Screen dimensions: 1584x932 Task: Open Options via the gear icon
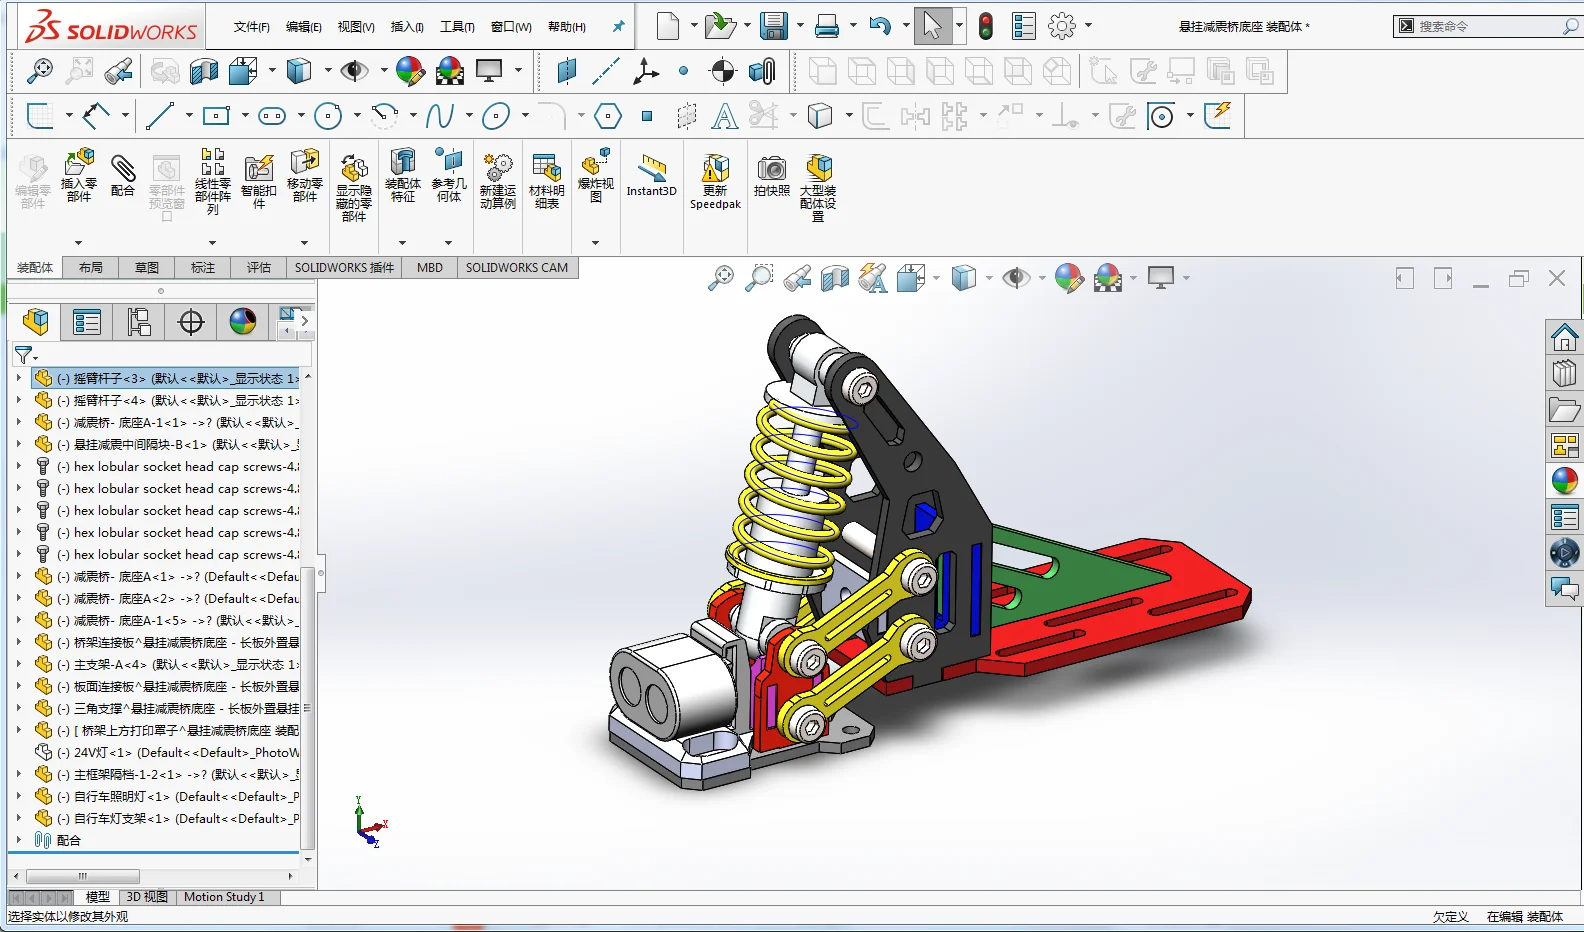(1062, 26)
